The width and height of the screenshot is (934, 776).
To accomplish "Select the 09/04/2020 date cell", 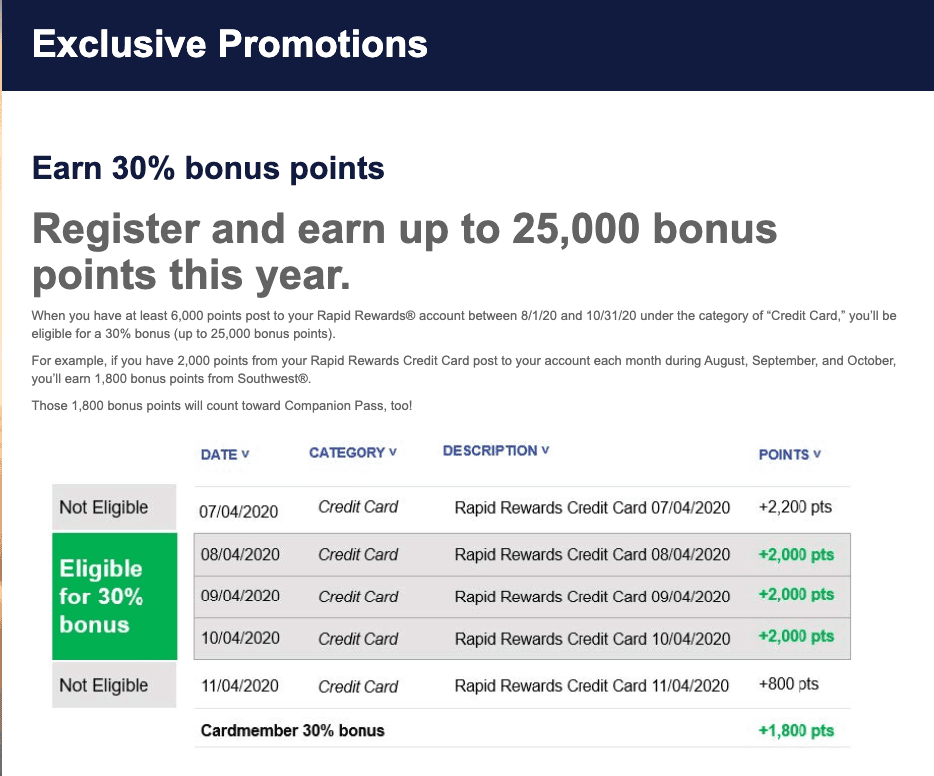I will pos(240,596).
